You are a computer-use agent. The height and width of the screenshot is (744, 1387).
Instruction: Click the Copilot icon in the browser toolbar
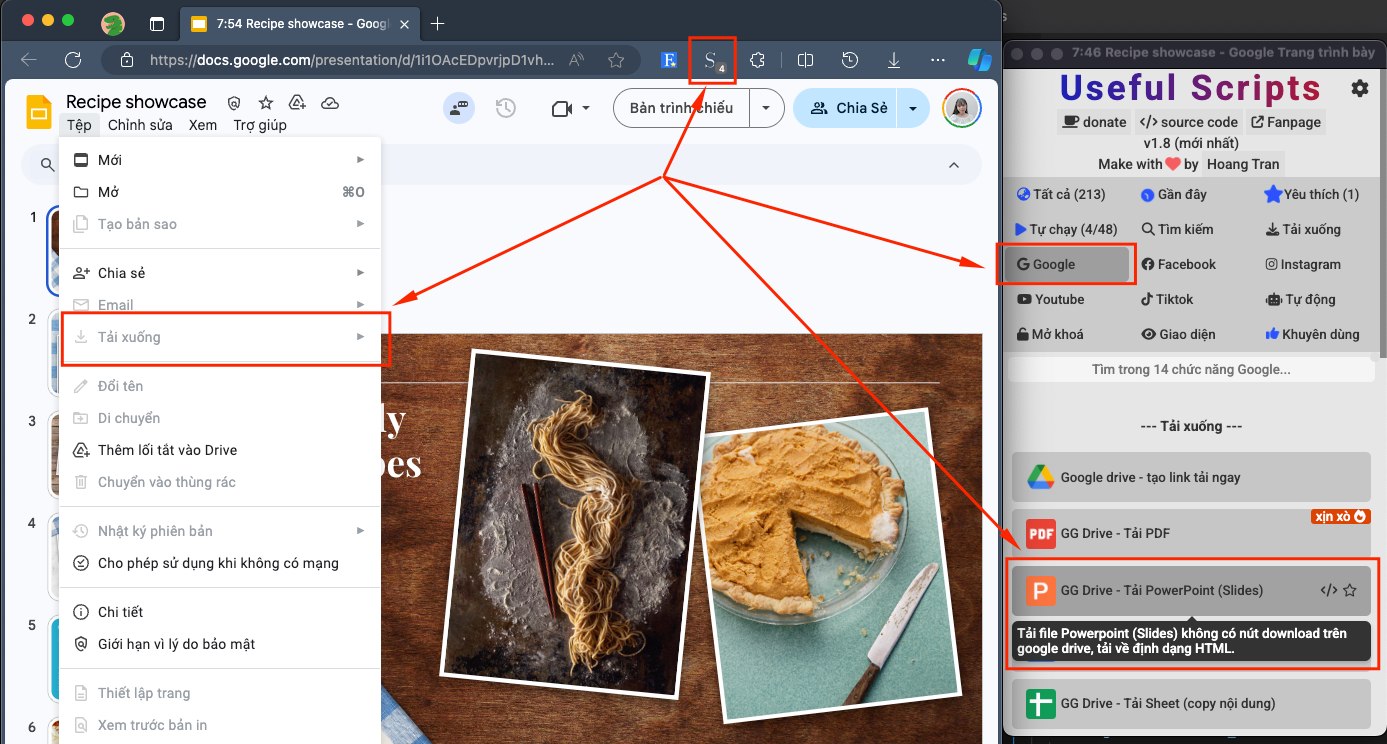point(979,60)
